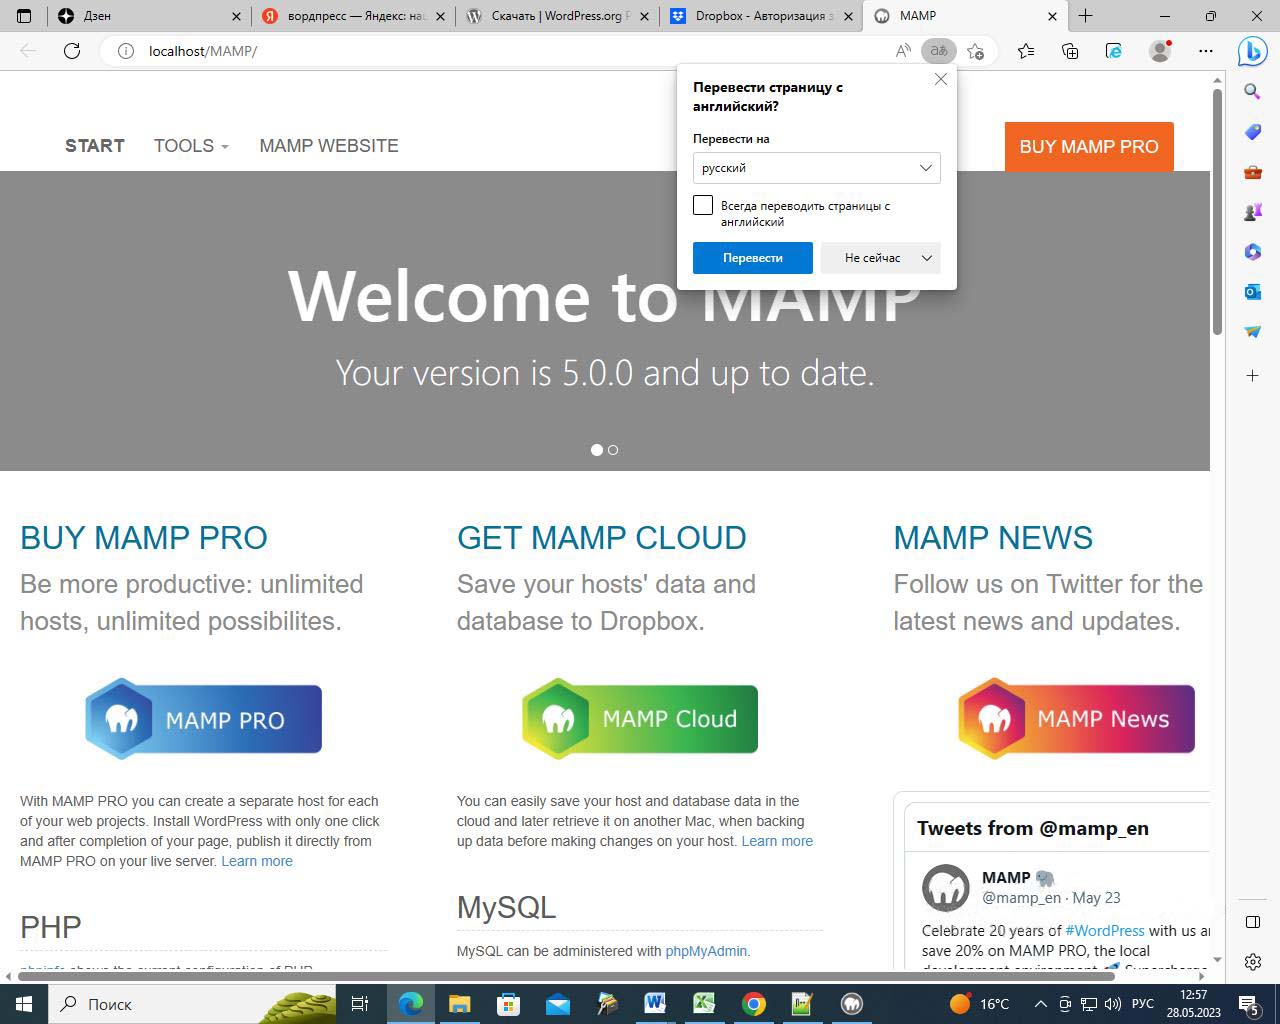The width and height of the screenshot is (1280, 1024).
Task: Switch to the Dropbox browser tab
Action: [760, 16]
